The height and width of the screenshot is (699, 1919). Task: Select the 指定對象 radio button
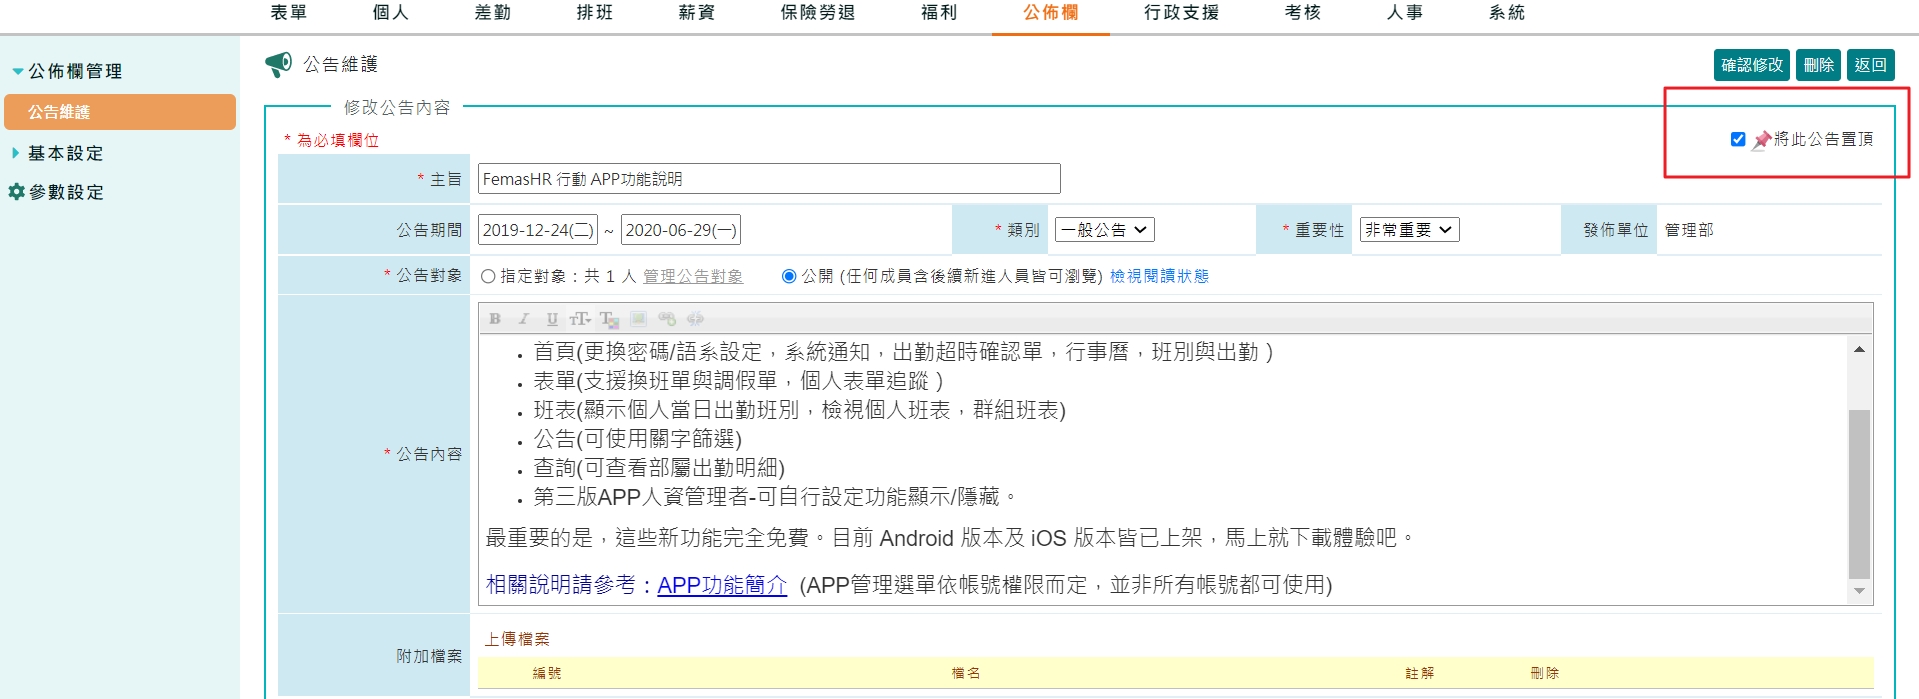[488, 276]
